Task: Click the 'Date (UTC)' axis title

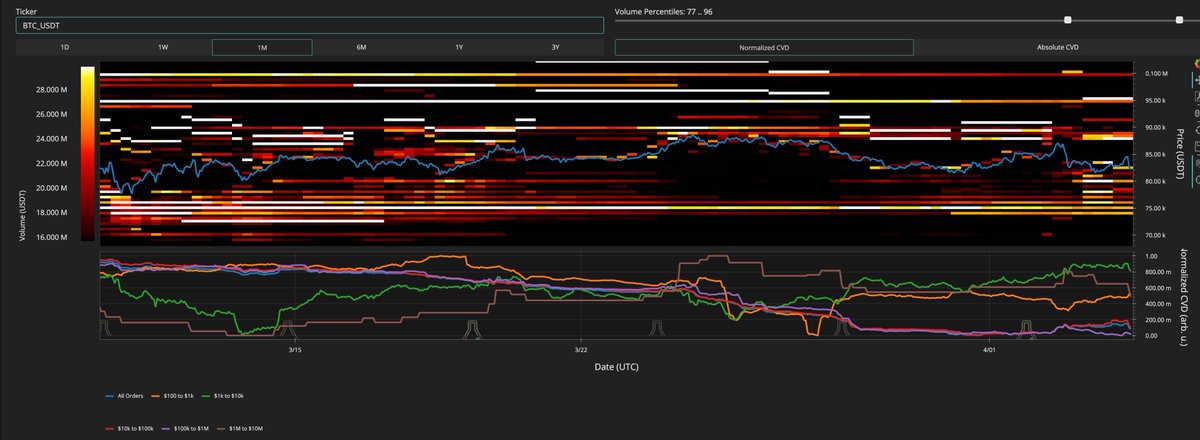Action: tap(615, 367)
